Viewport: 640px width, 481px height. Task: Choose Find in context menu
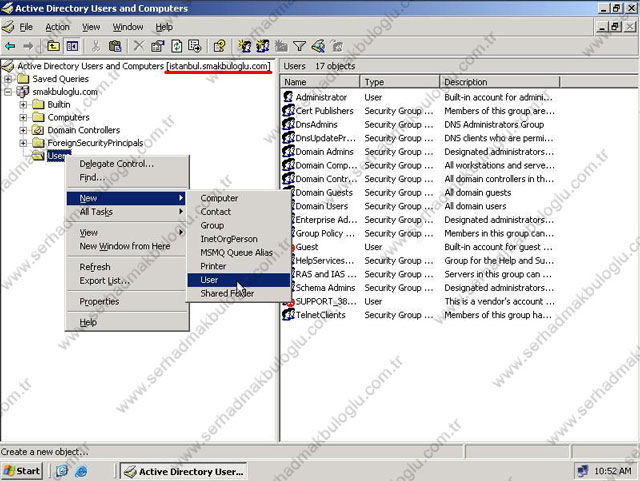point(127,178)
